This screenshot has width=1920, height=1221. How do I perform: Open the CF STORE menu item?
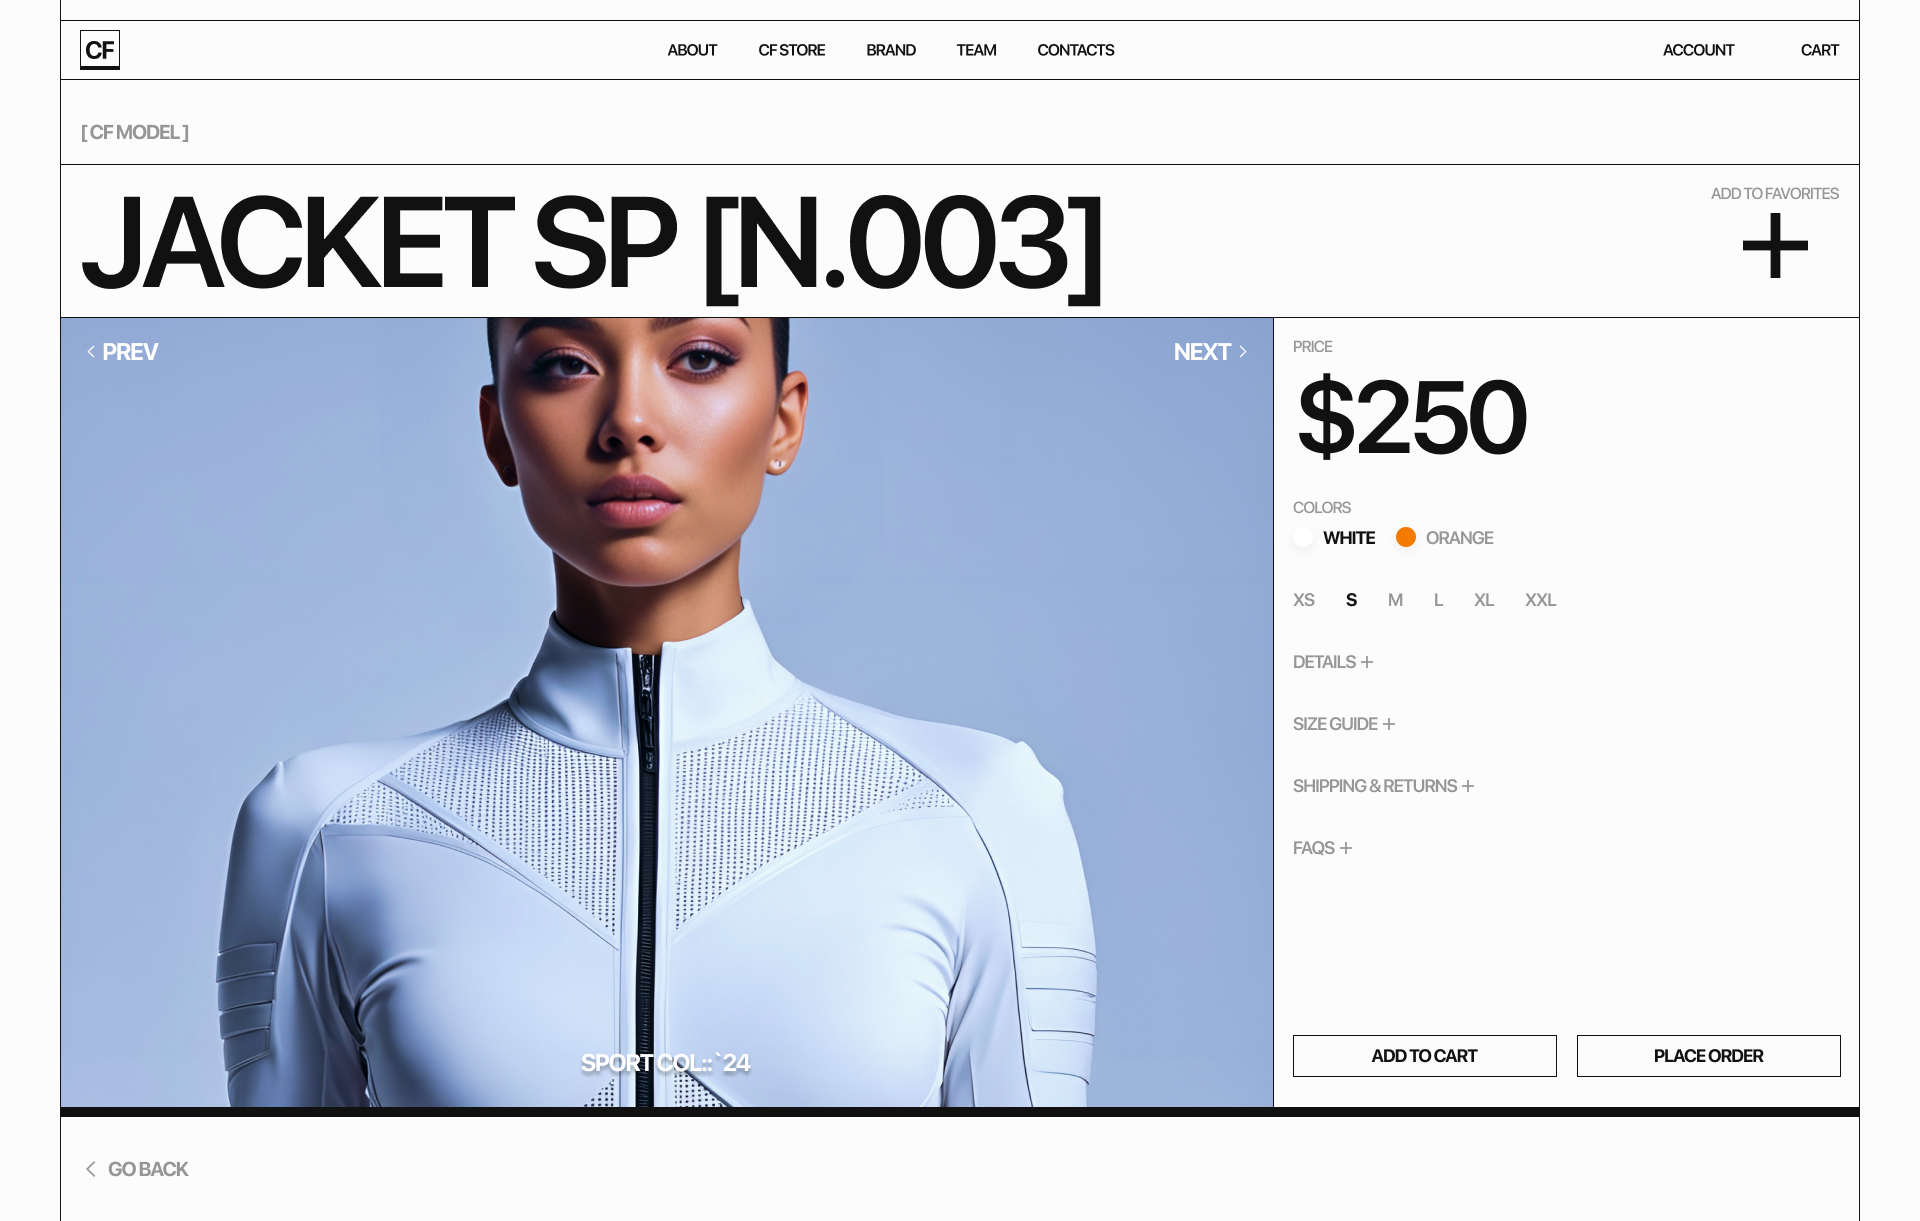point(791,50)
